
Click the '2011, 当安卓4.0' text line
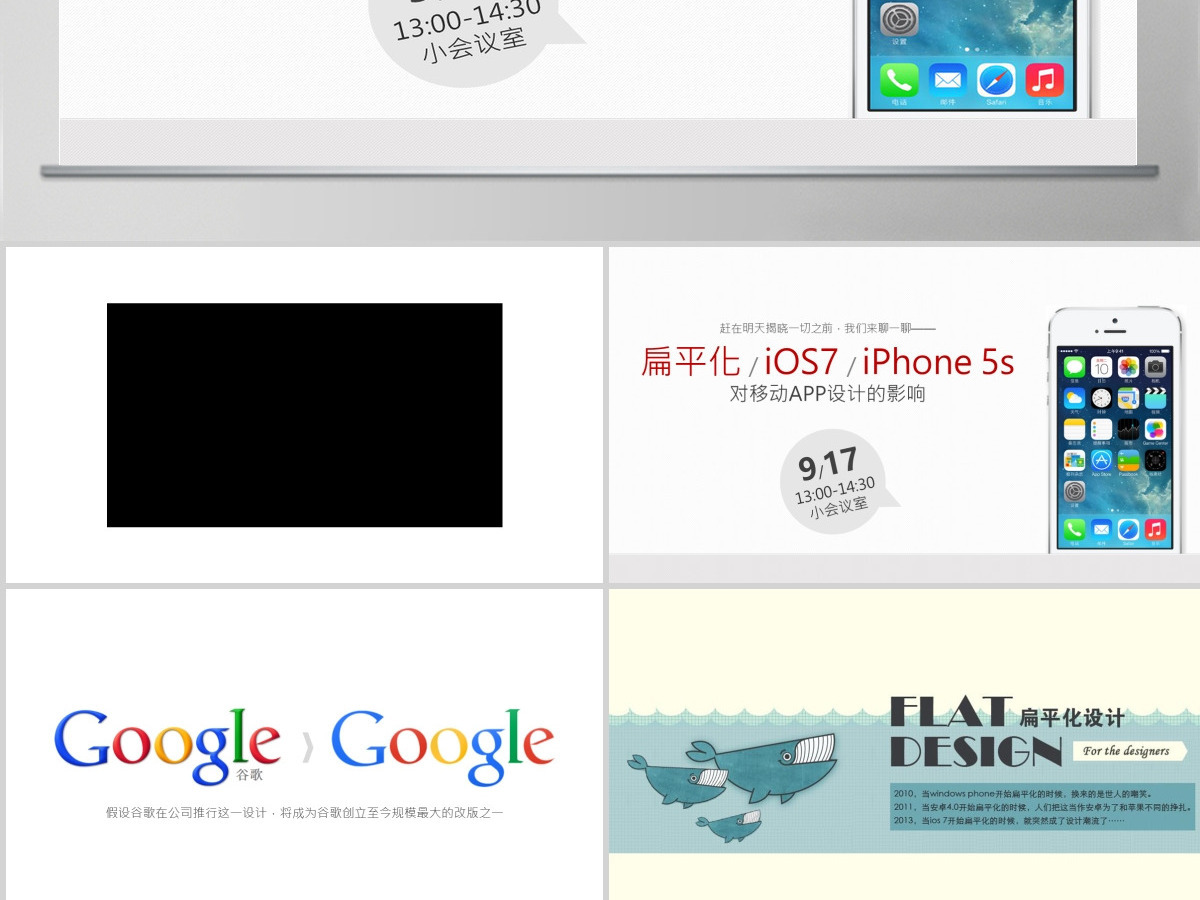(1041, 807)
